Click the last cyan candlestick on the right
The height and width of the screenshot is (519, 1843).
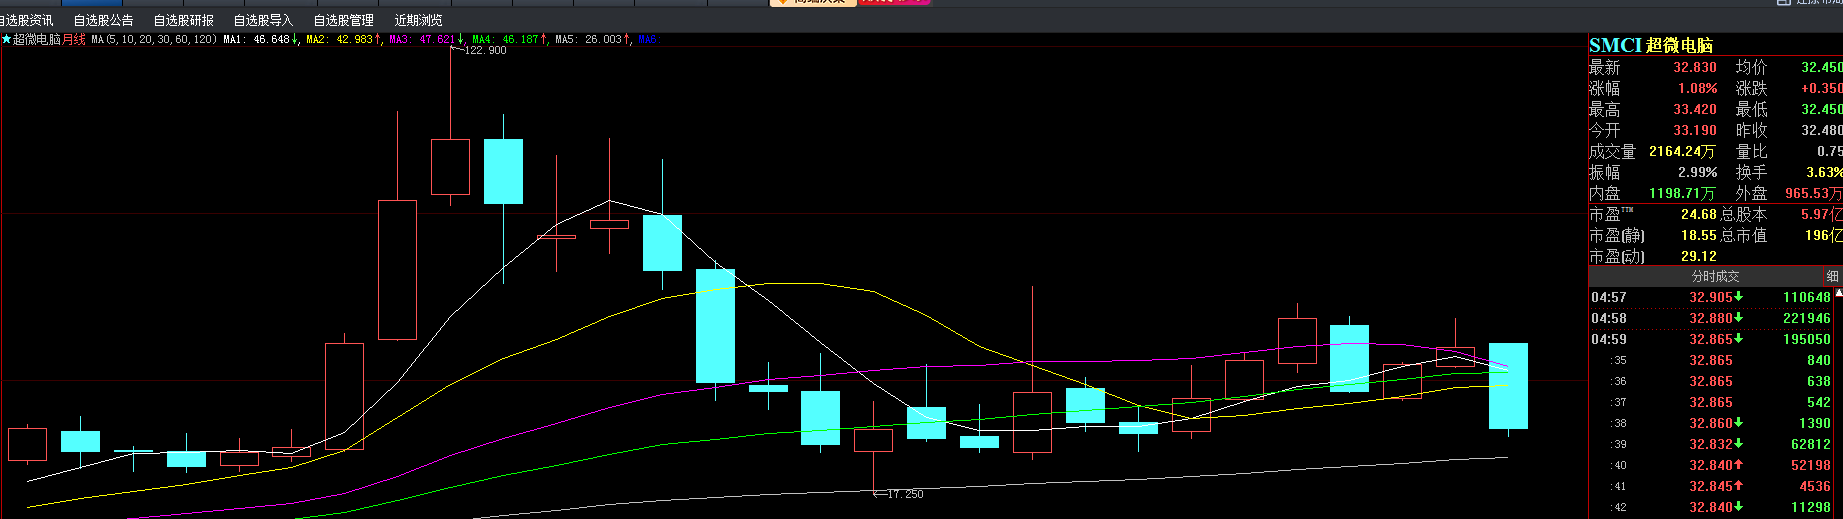pyautogui.click(x=1508, y=386)
